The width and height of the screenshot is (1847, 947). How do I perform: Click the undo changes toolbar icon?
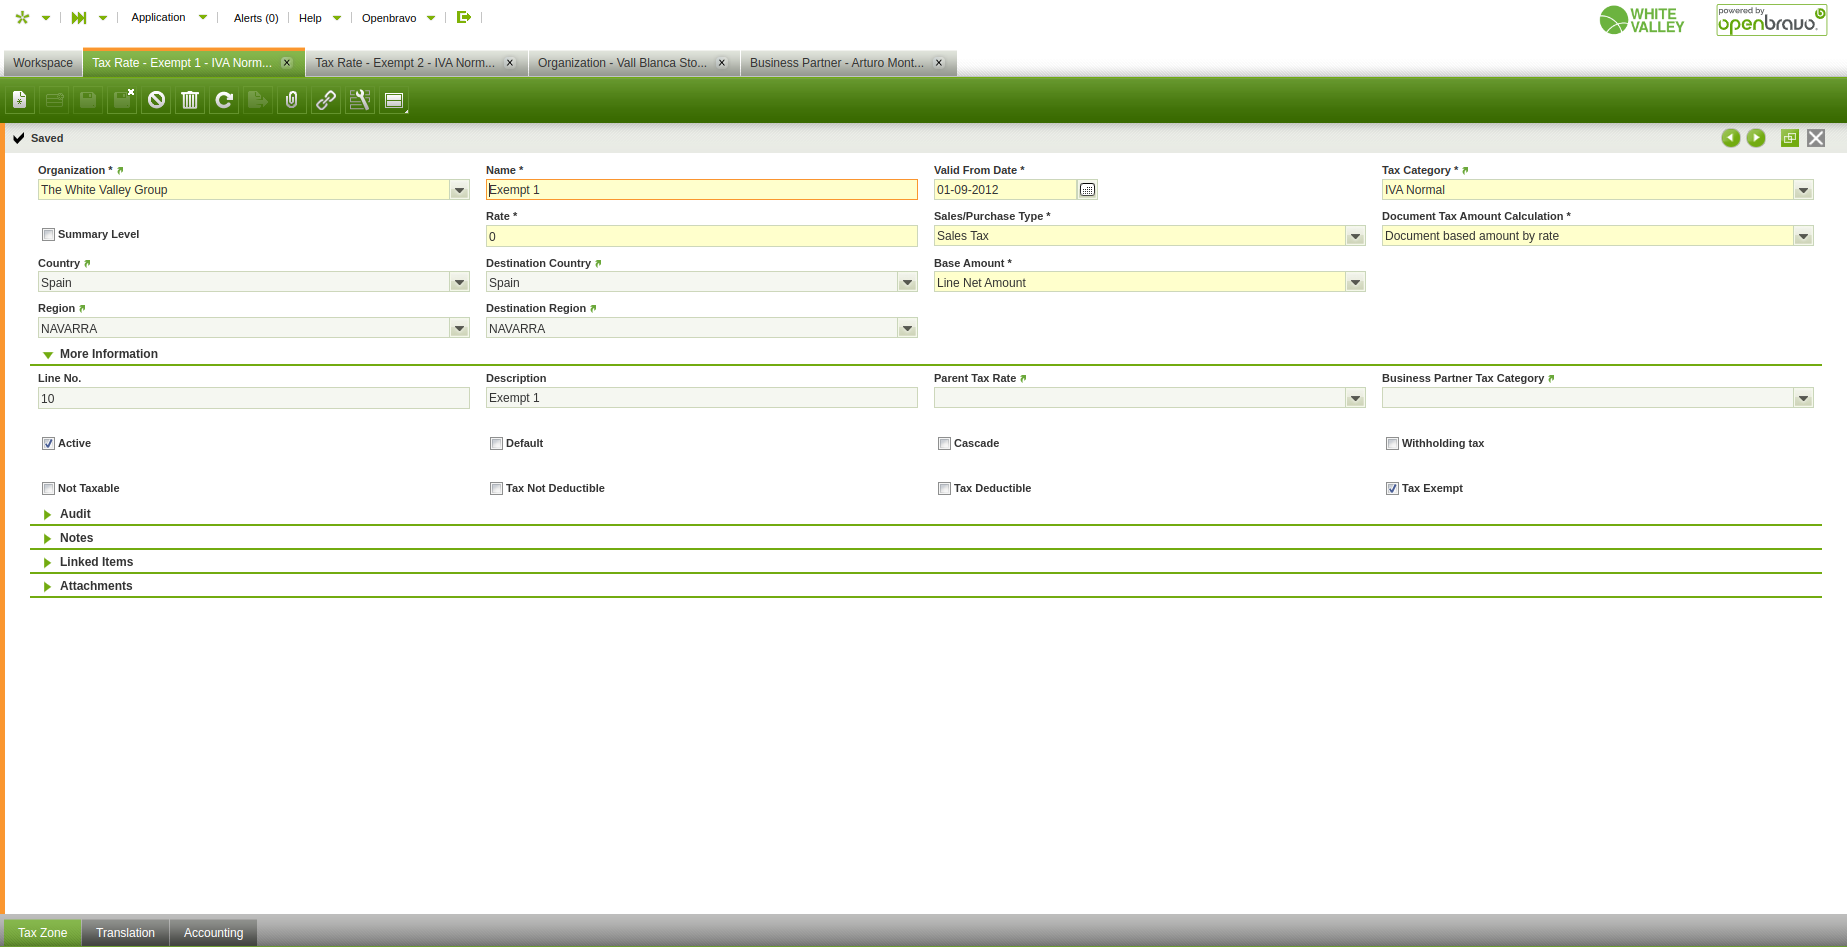(156, 100)
